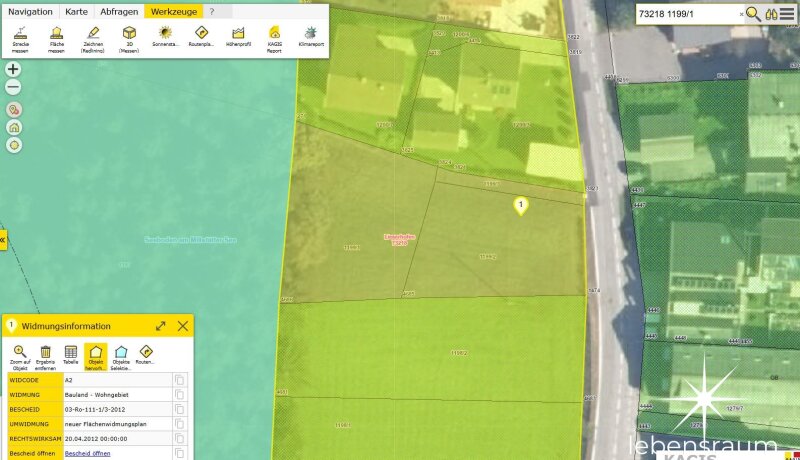Click Zoom auf Objekt icon
800x460 pixels.
[19, 356]
